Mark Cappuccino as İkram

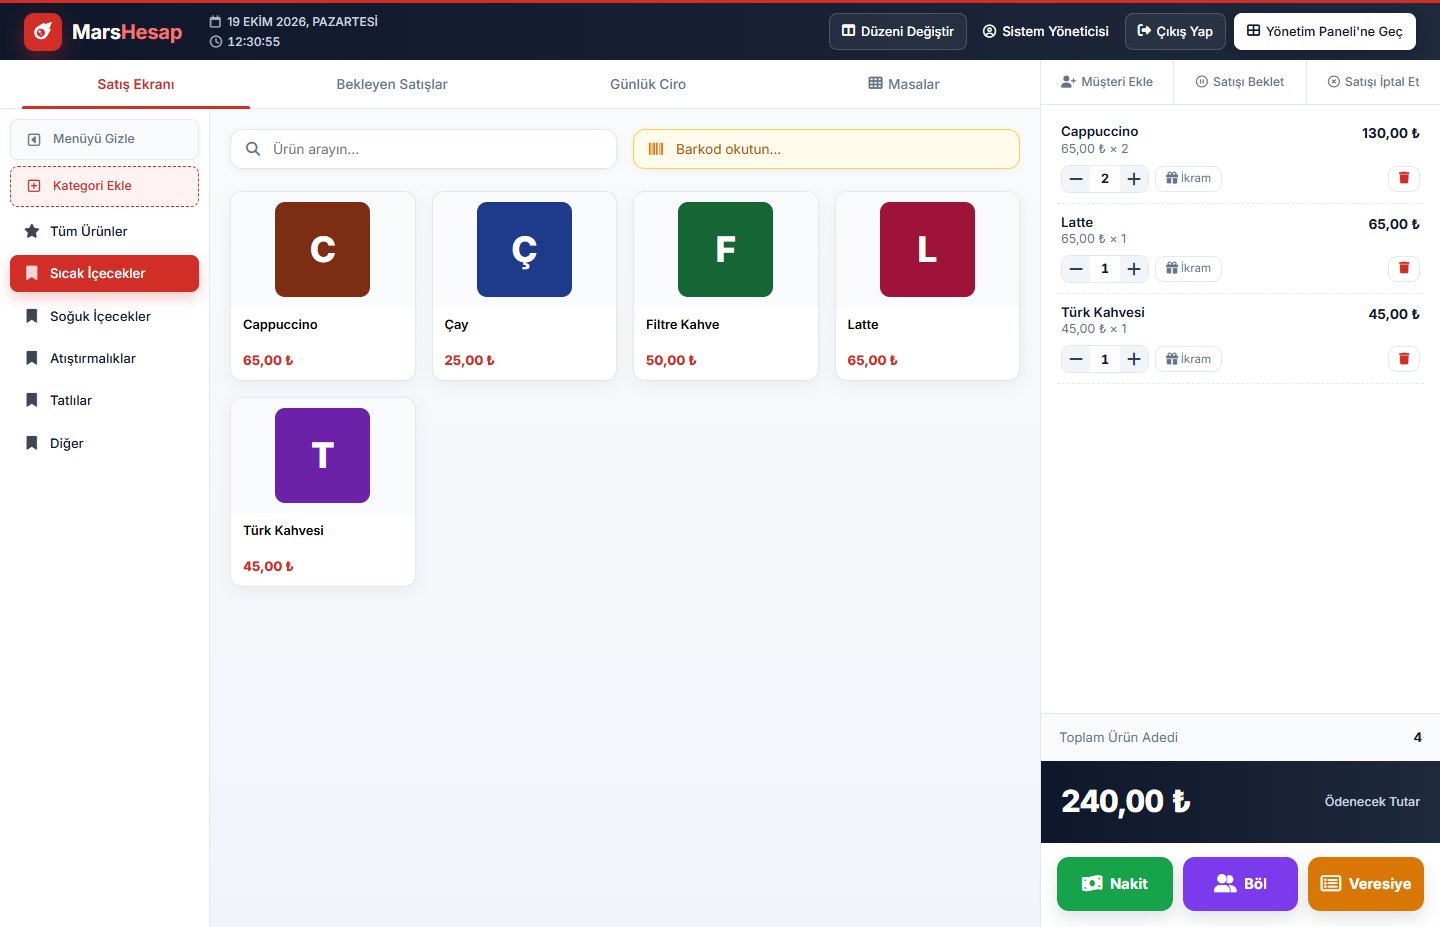tap(1188, 178)
